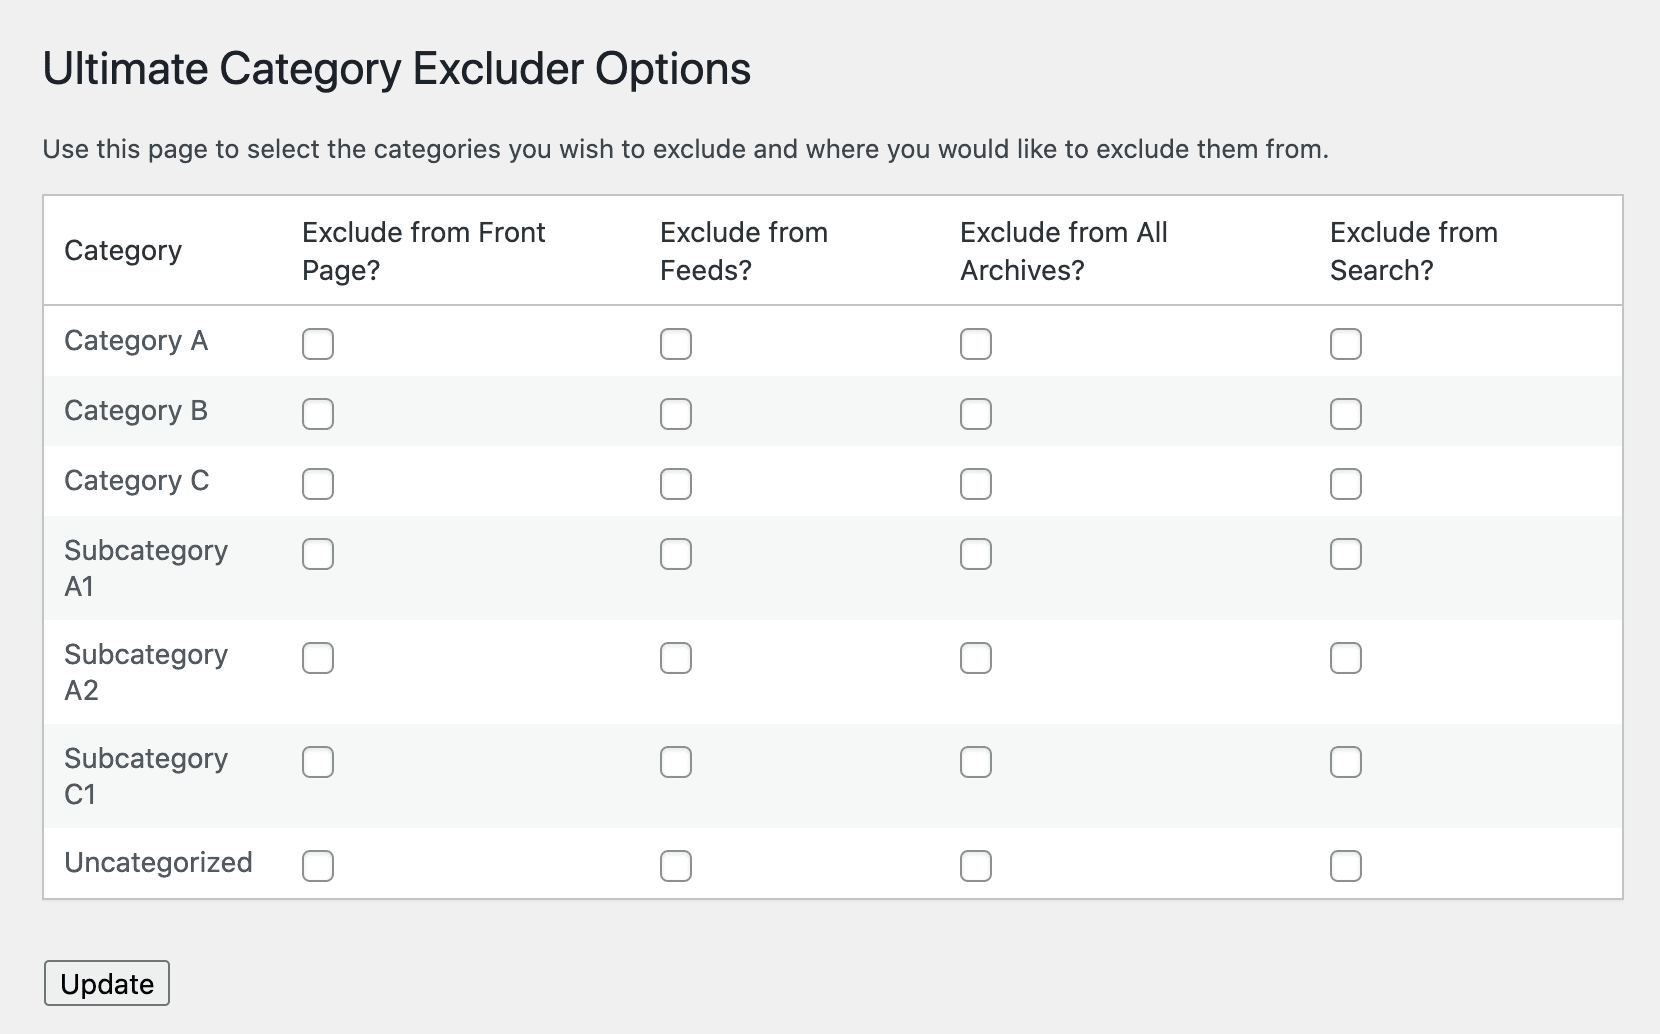This screenshot has width=1660, height=1034.
Task: Exclude Category B from the Front Page
Action: click(x=318, y=413)
